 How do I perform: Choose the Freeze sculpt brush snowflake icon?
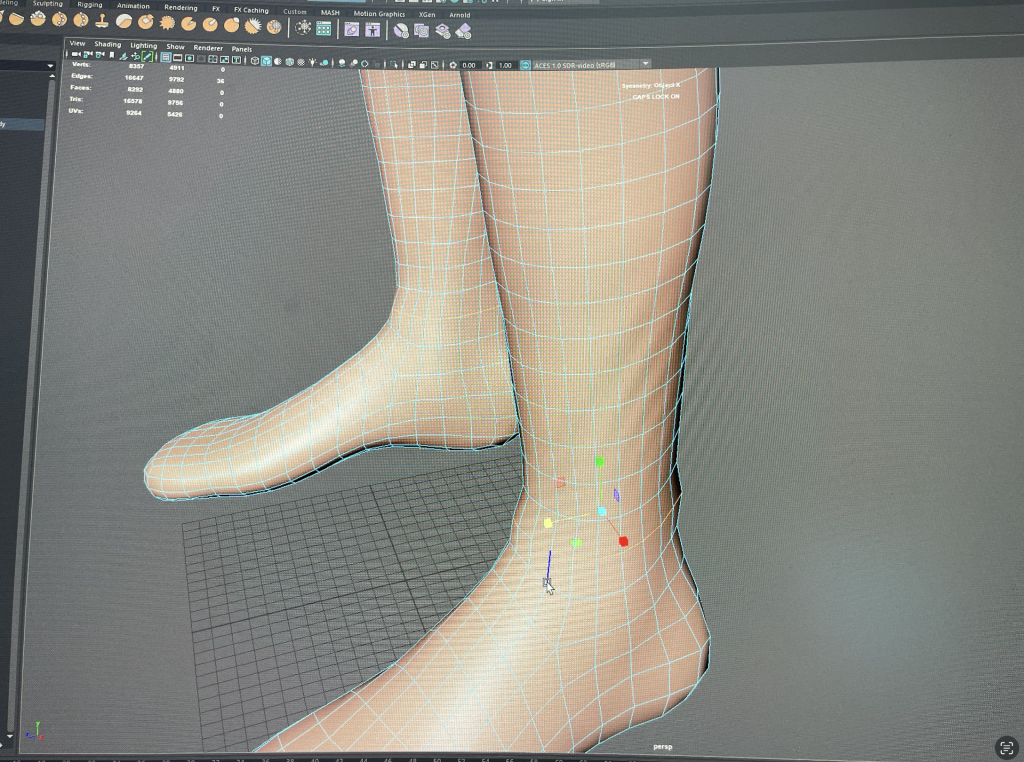pyautogui.click(x=274, y=27)
